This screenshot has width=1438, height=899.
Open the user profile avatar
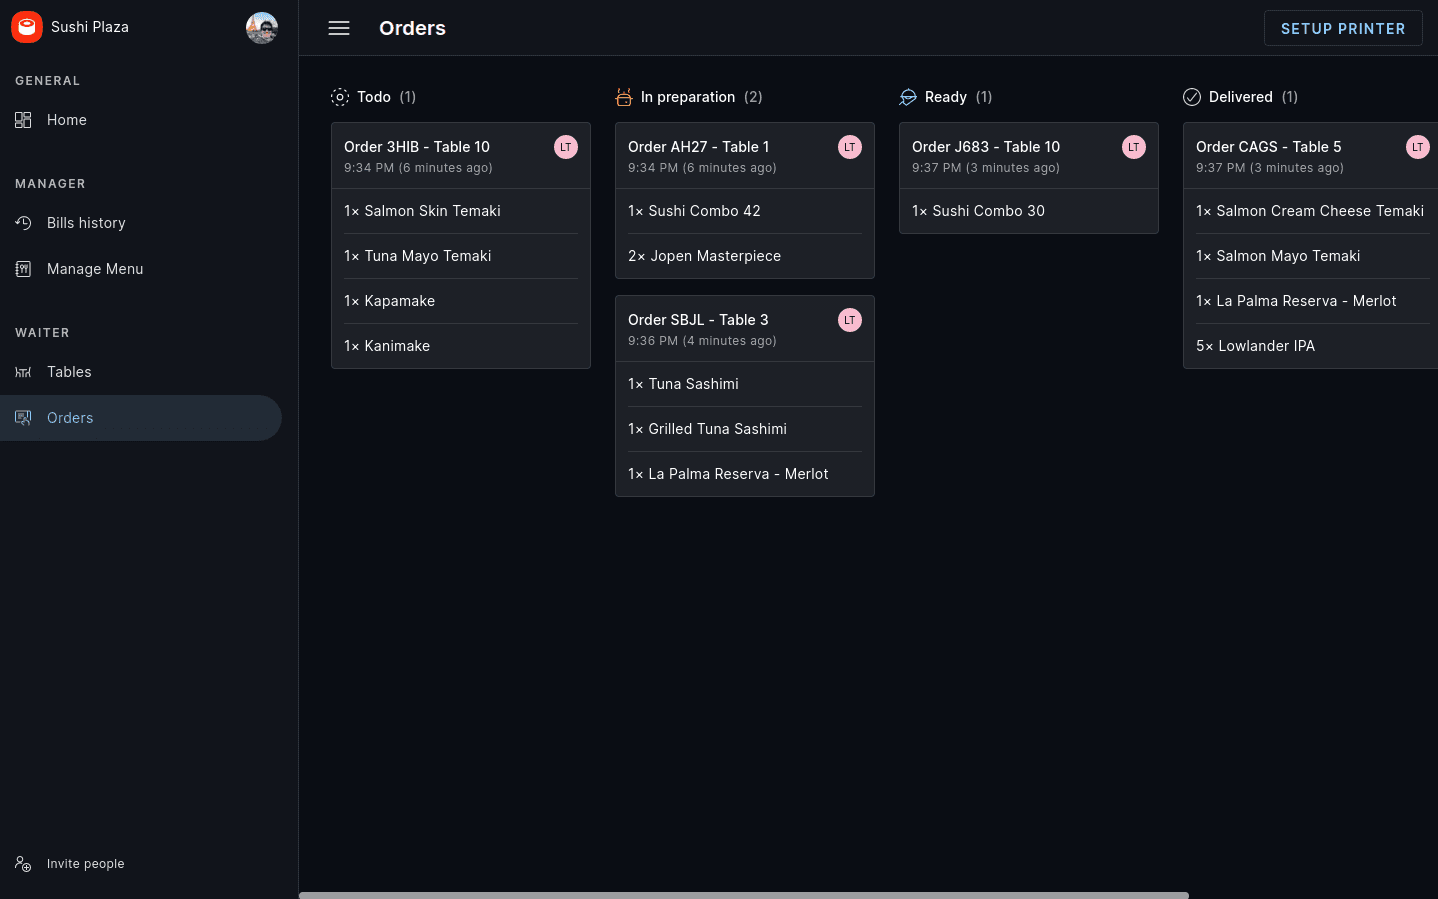[x=262, y=28]
